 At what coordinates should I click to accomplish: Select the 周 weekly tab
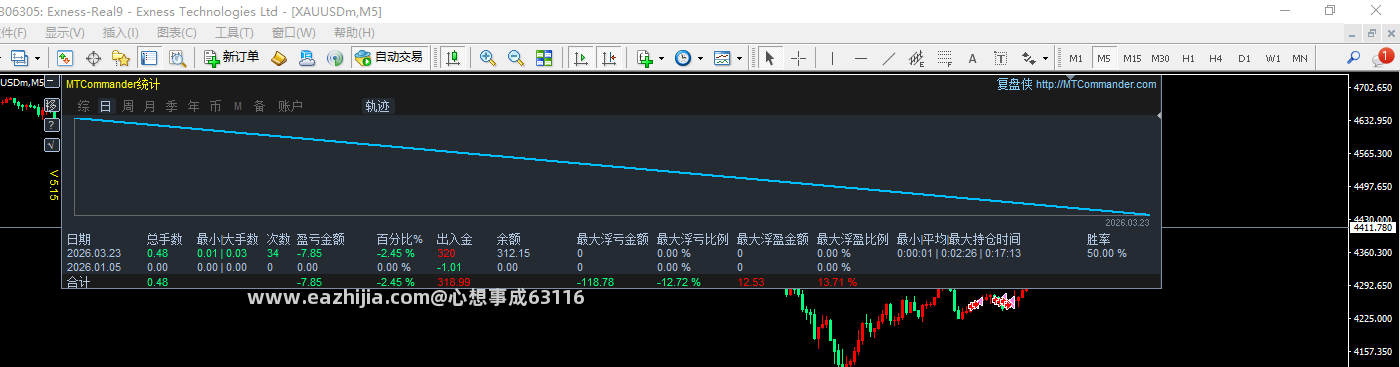[x=128, y=106]
